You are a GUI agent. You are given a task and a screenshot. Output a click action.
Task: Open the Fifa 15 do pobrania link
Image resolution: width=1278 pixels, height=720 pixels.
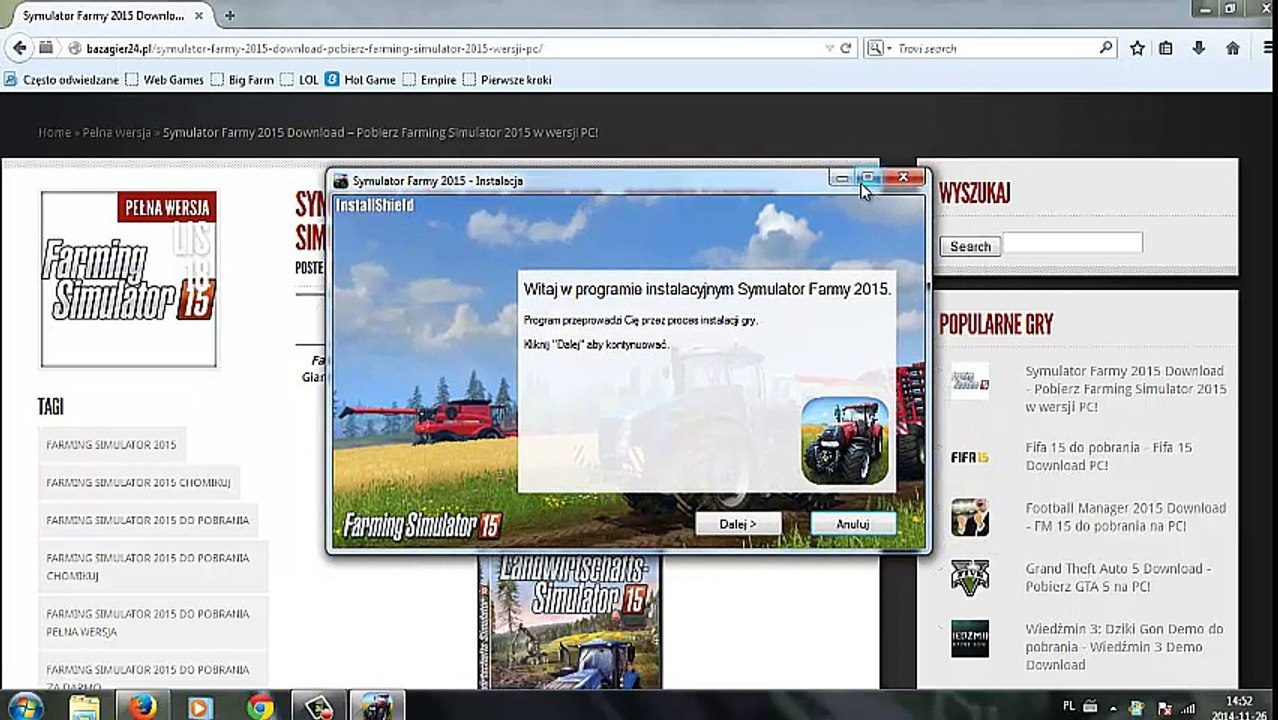tap(1109, 457)
